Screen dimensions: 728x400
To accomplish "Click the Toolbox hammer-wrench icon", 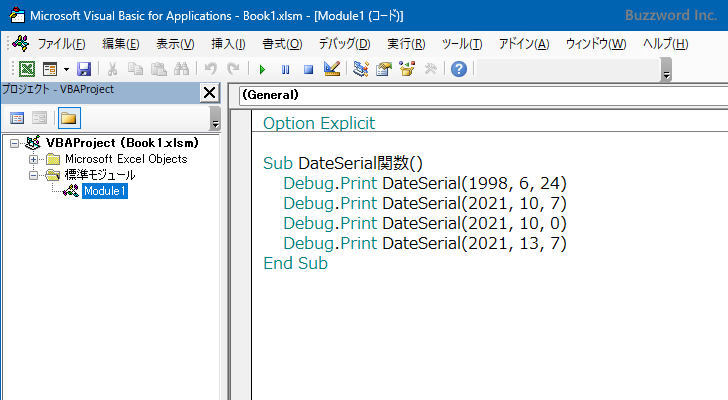I will 430,69.
